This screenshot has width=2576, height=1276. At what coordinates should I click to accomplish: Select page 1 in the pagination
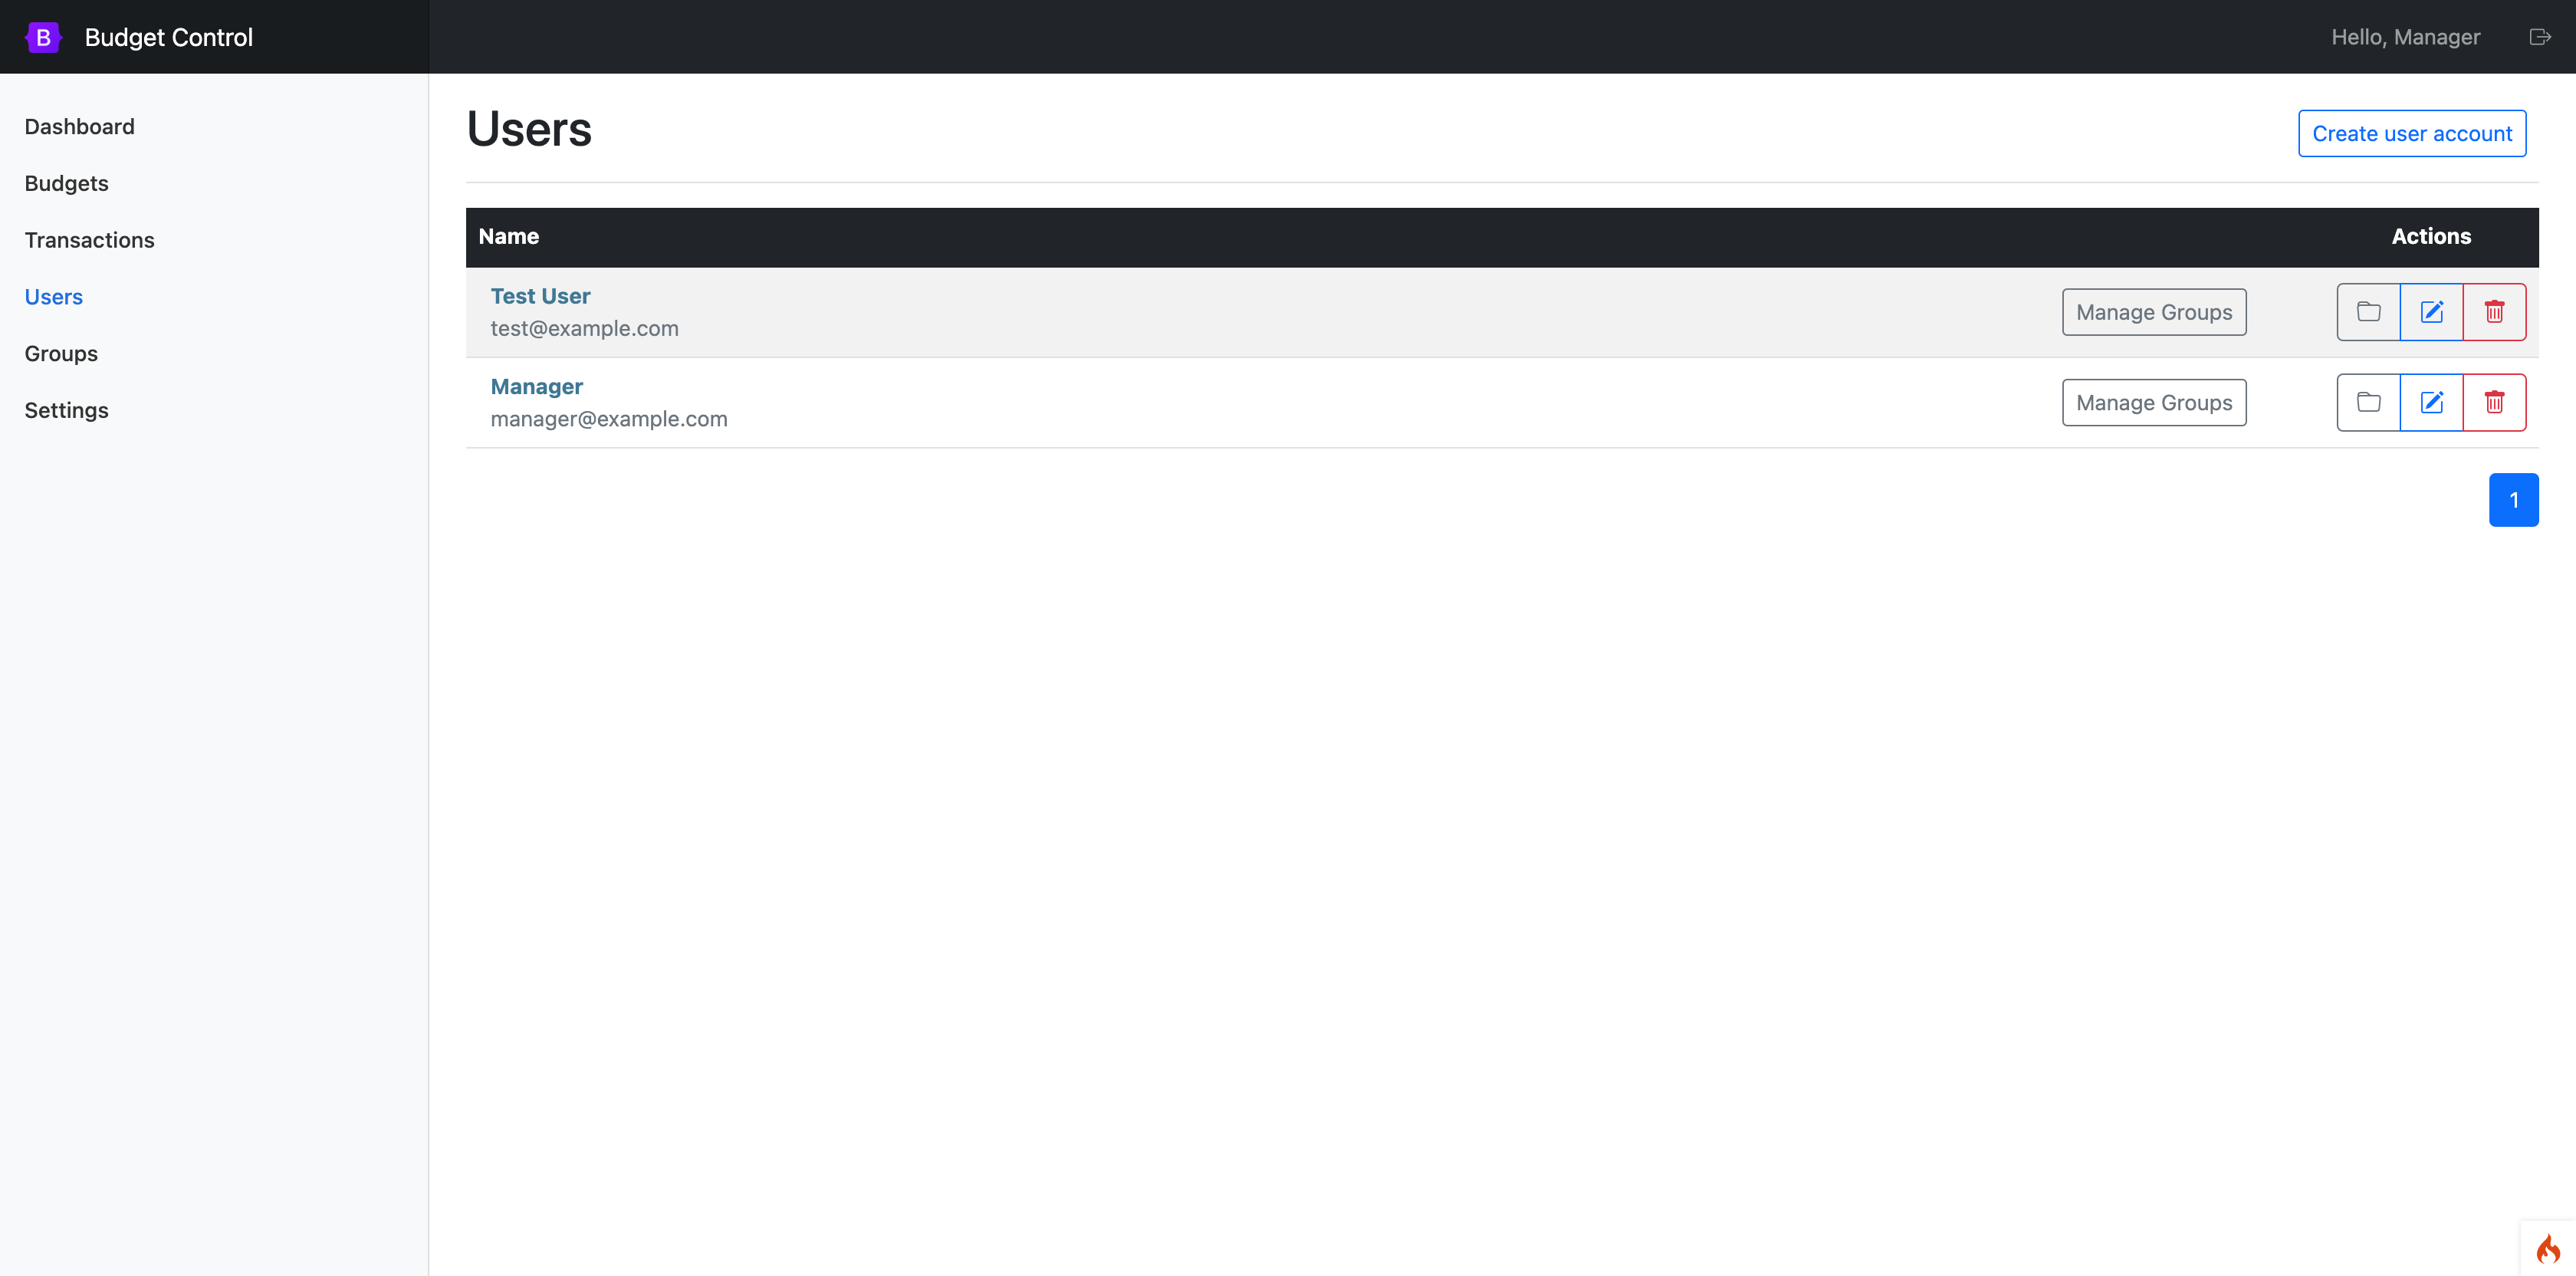(2513, 500)
